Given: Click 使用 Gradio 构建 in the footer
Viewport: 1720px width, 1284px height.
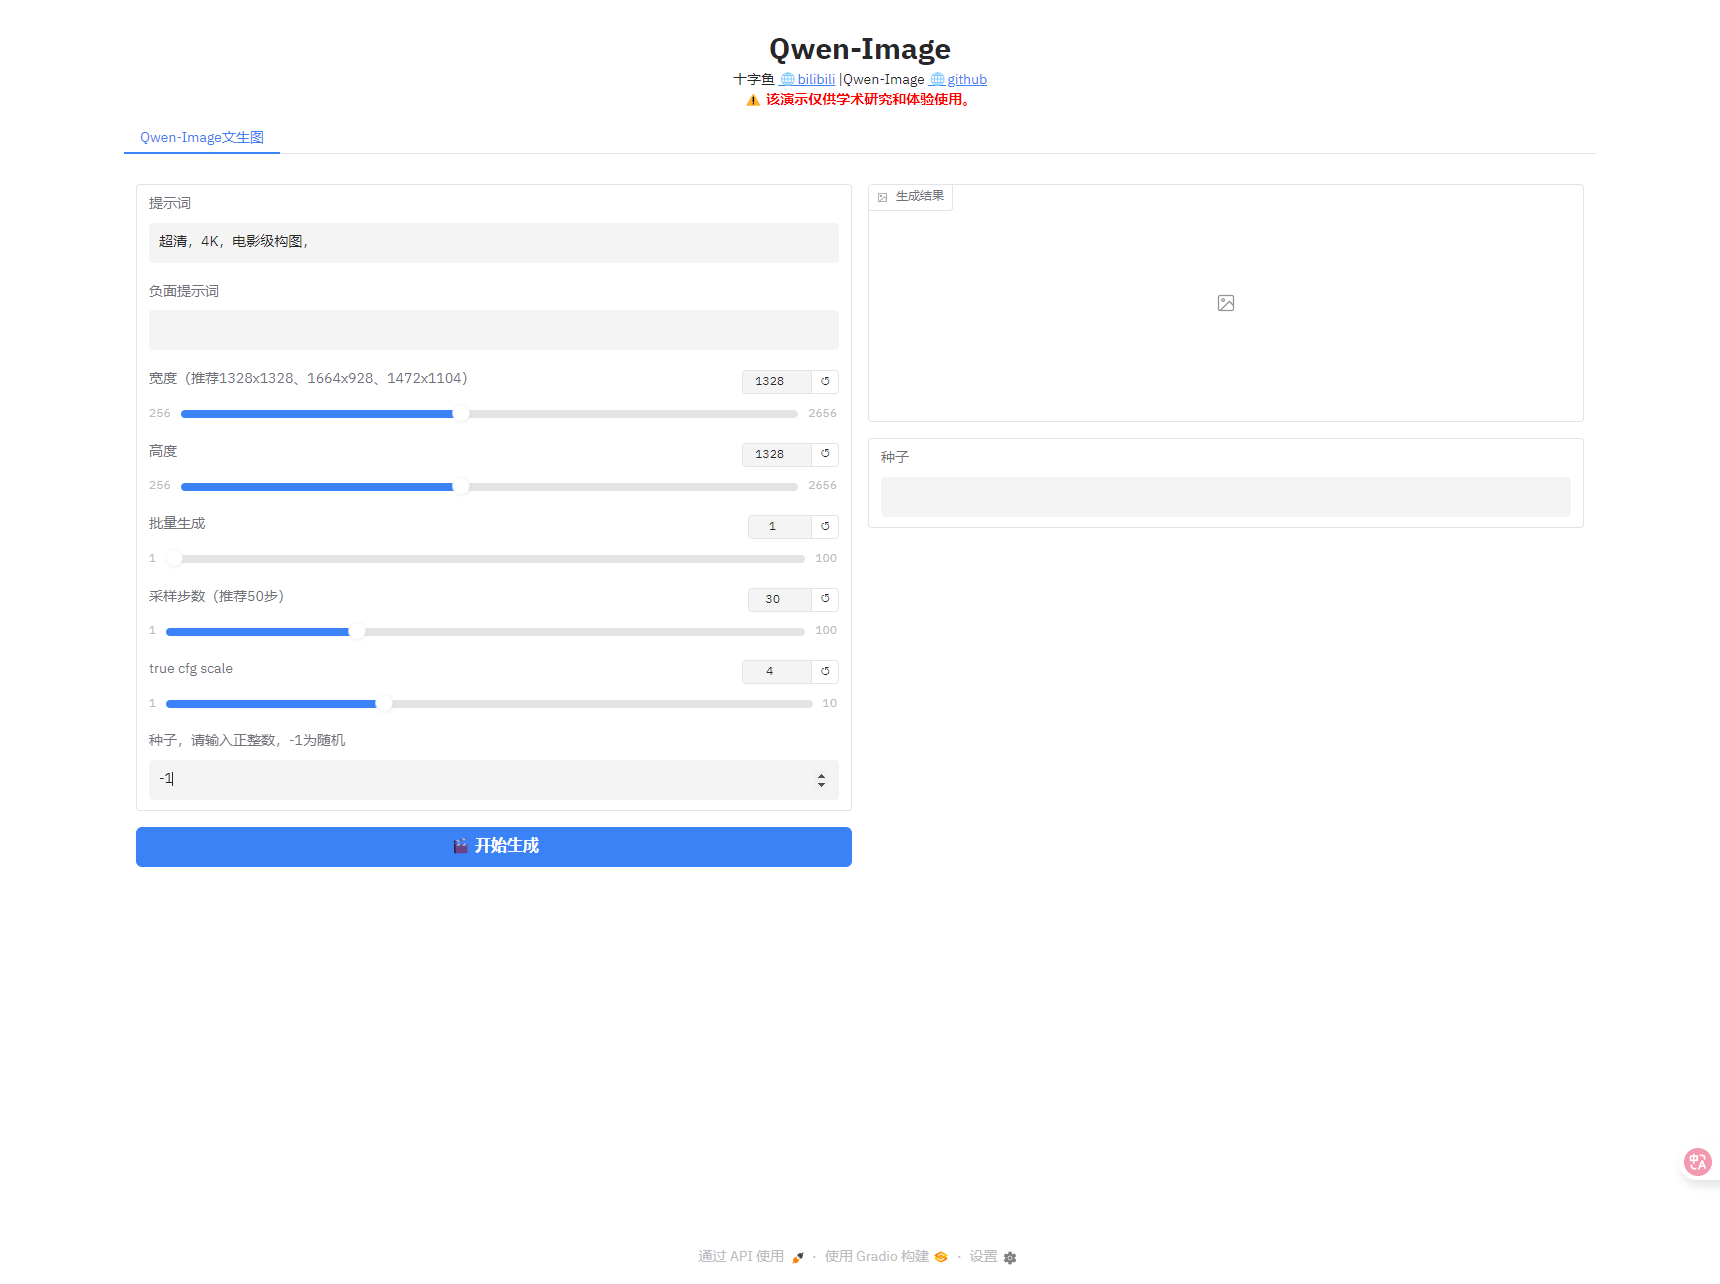Looking at the screenshot, I should tap(877, 1256).
